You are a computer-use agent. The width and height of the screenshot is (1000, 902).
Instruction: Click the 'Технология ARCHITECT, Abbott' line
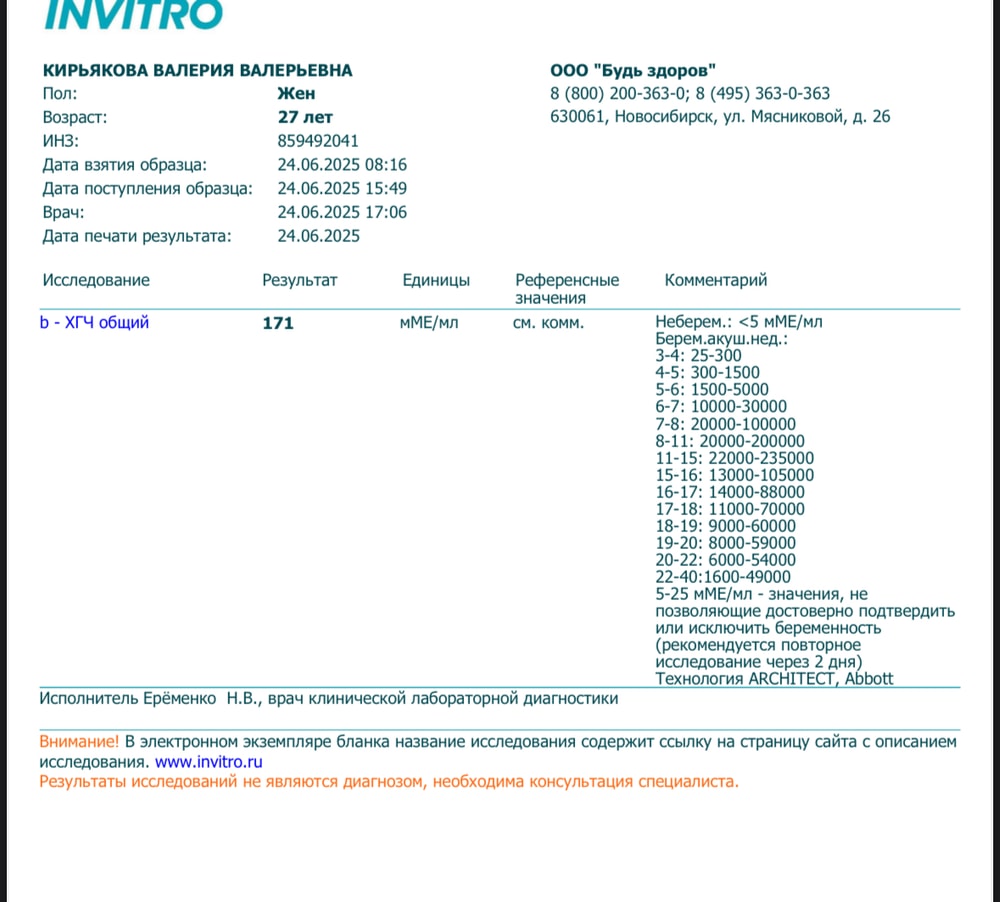point(774,679)
